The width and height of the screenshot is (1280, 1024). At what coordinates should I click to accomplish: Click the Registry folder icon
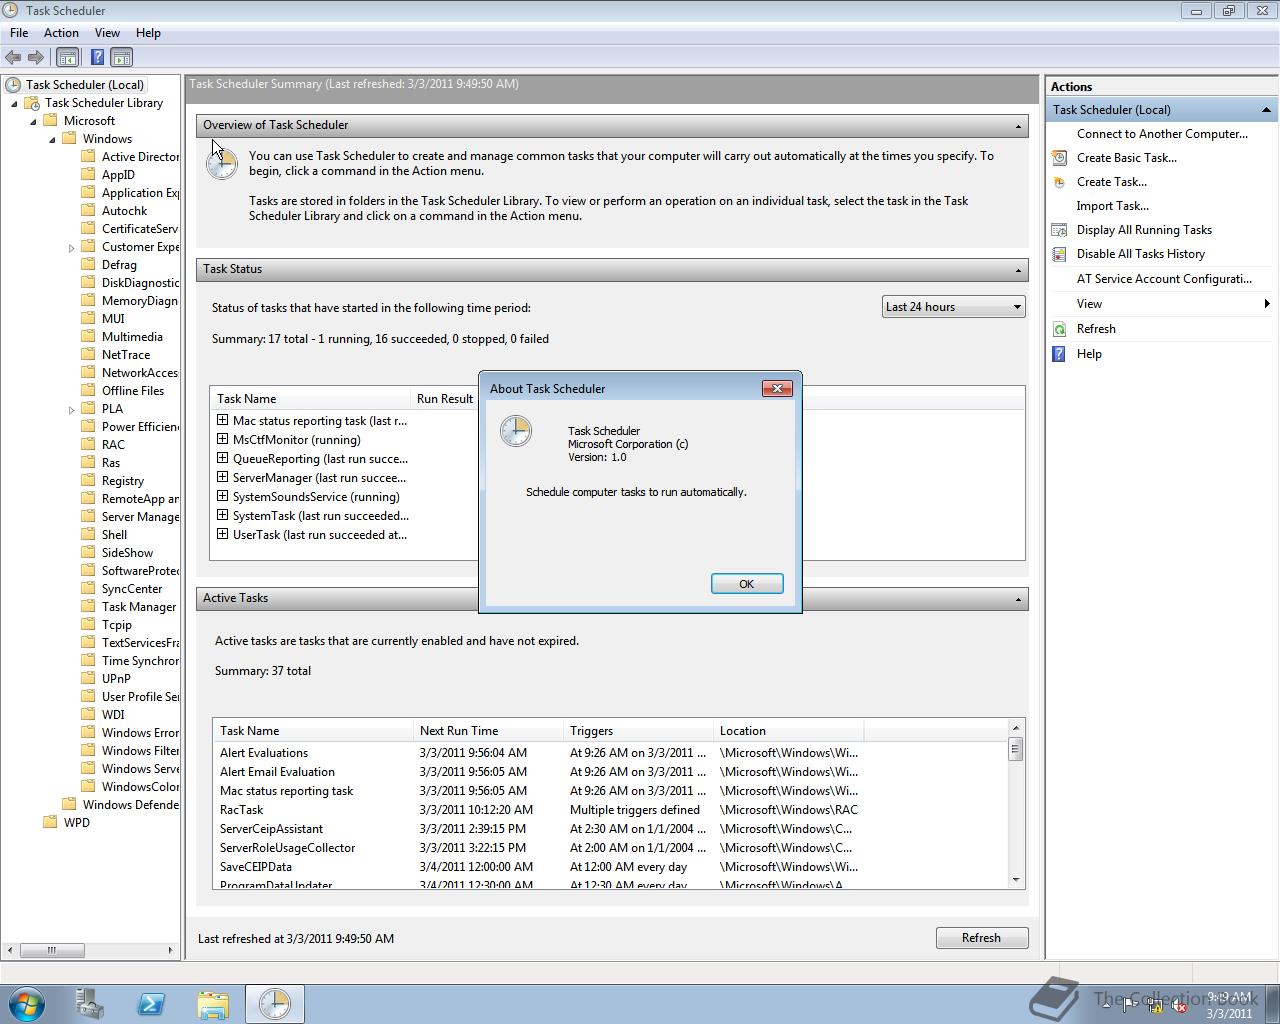tap(88, 481)
